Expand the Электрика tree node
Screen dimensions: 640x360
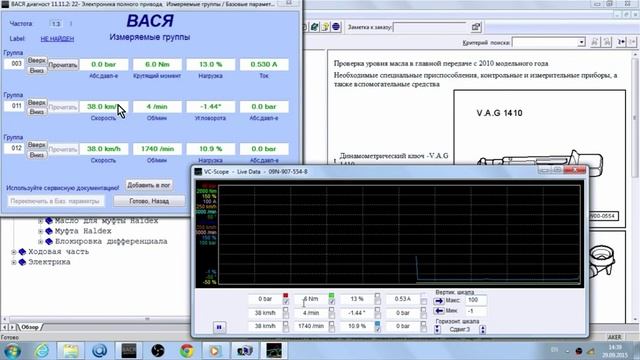click(13, 262)
